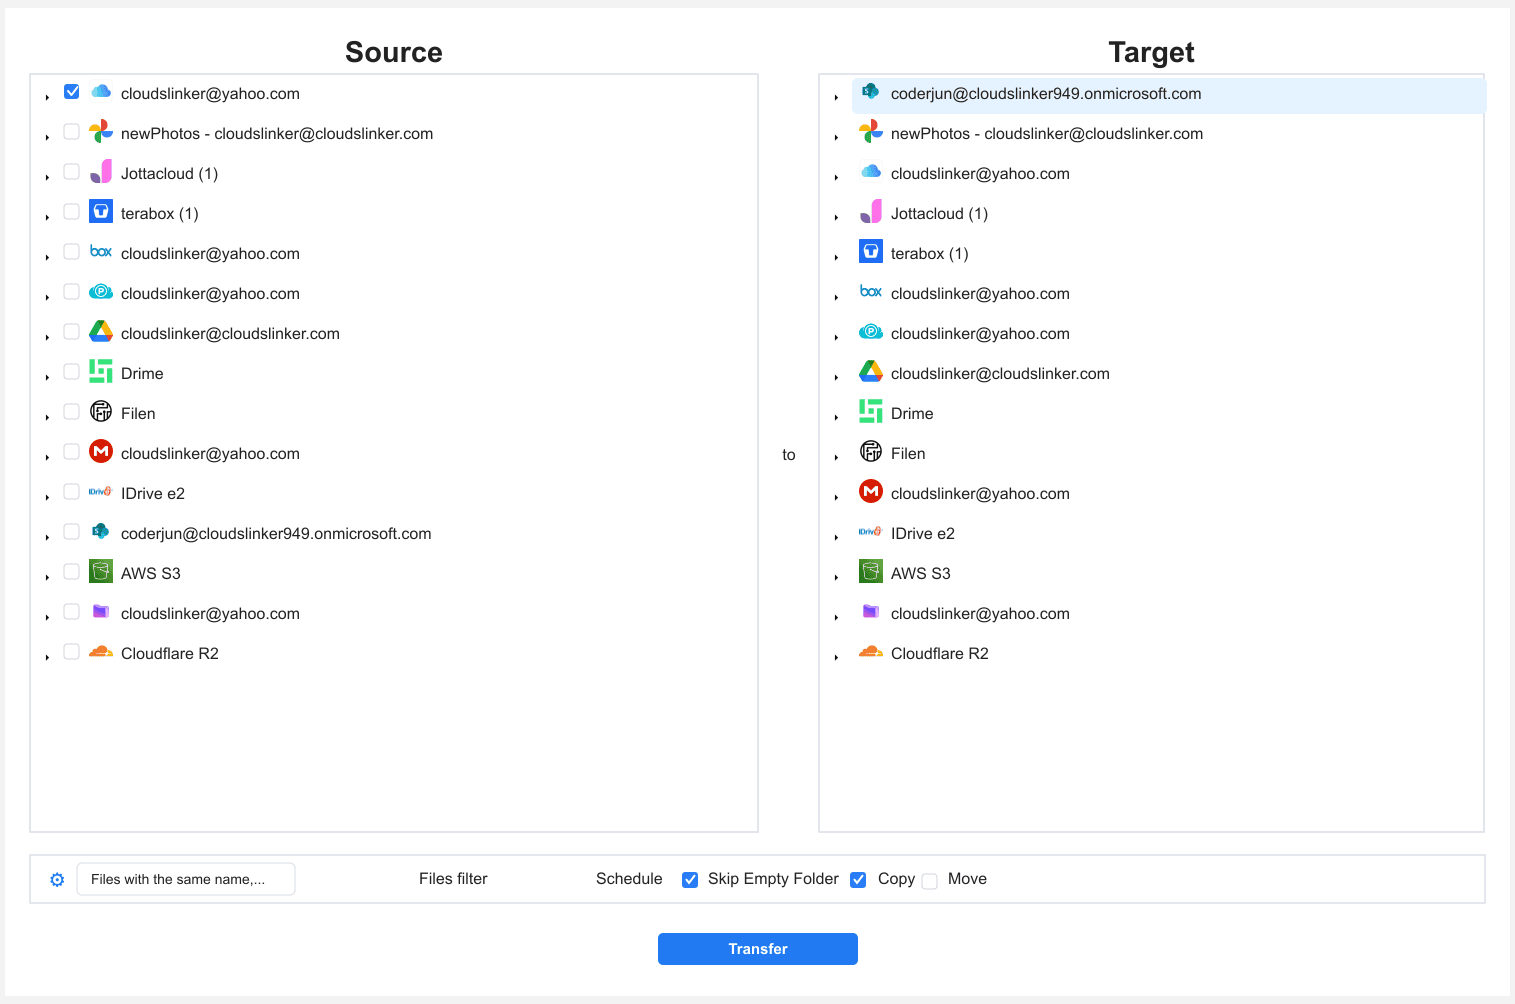Click the IDrive e2 icon in Target
This screenshot has width=1515, height=1004.
click(x=871, y=531)
